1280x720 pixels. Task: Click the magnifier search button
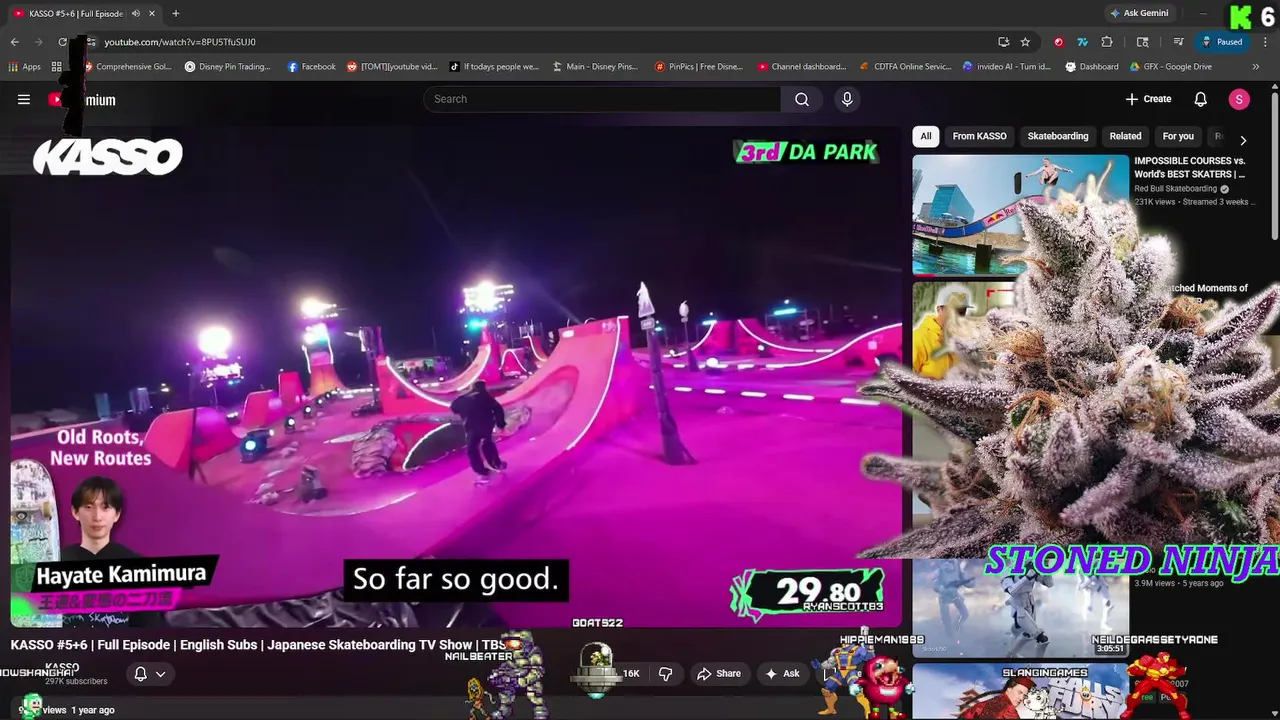802,99
